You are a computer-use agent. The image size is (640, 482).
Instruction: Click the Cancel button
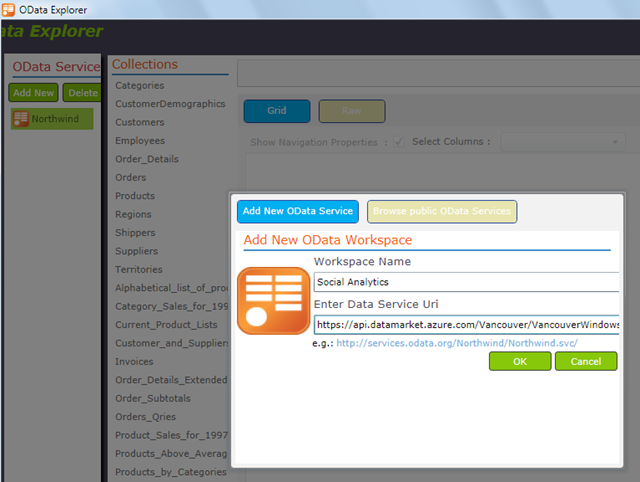pos(586,361)
